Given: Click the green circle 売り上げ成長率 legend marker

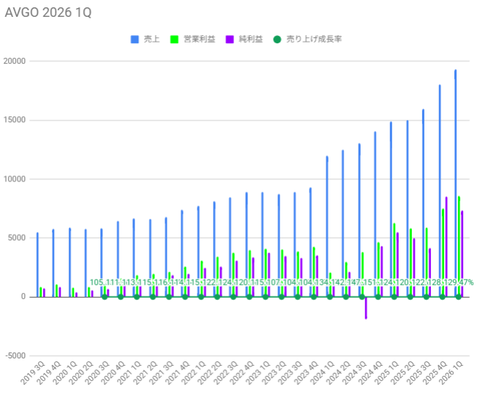Looking at the screenshot, I should [x=277, y=39].
